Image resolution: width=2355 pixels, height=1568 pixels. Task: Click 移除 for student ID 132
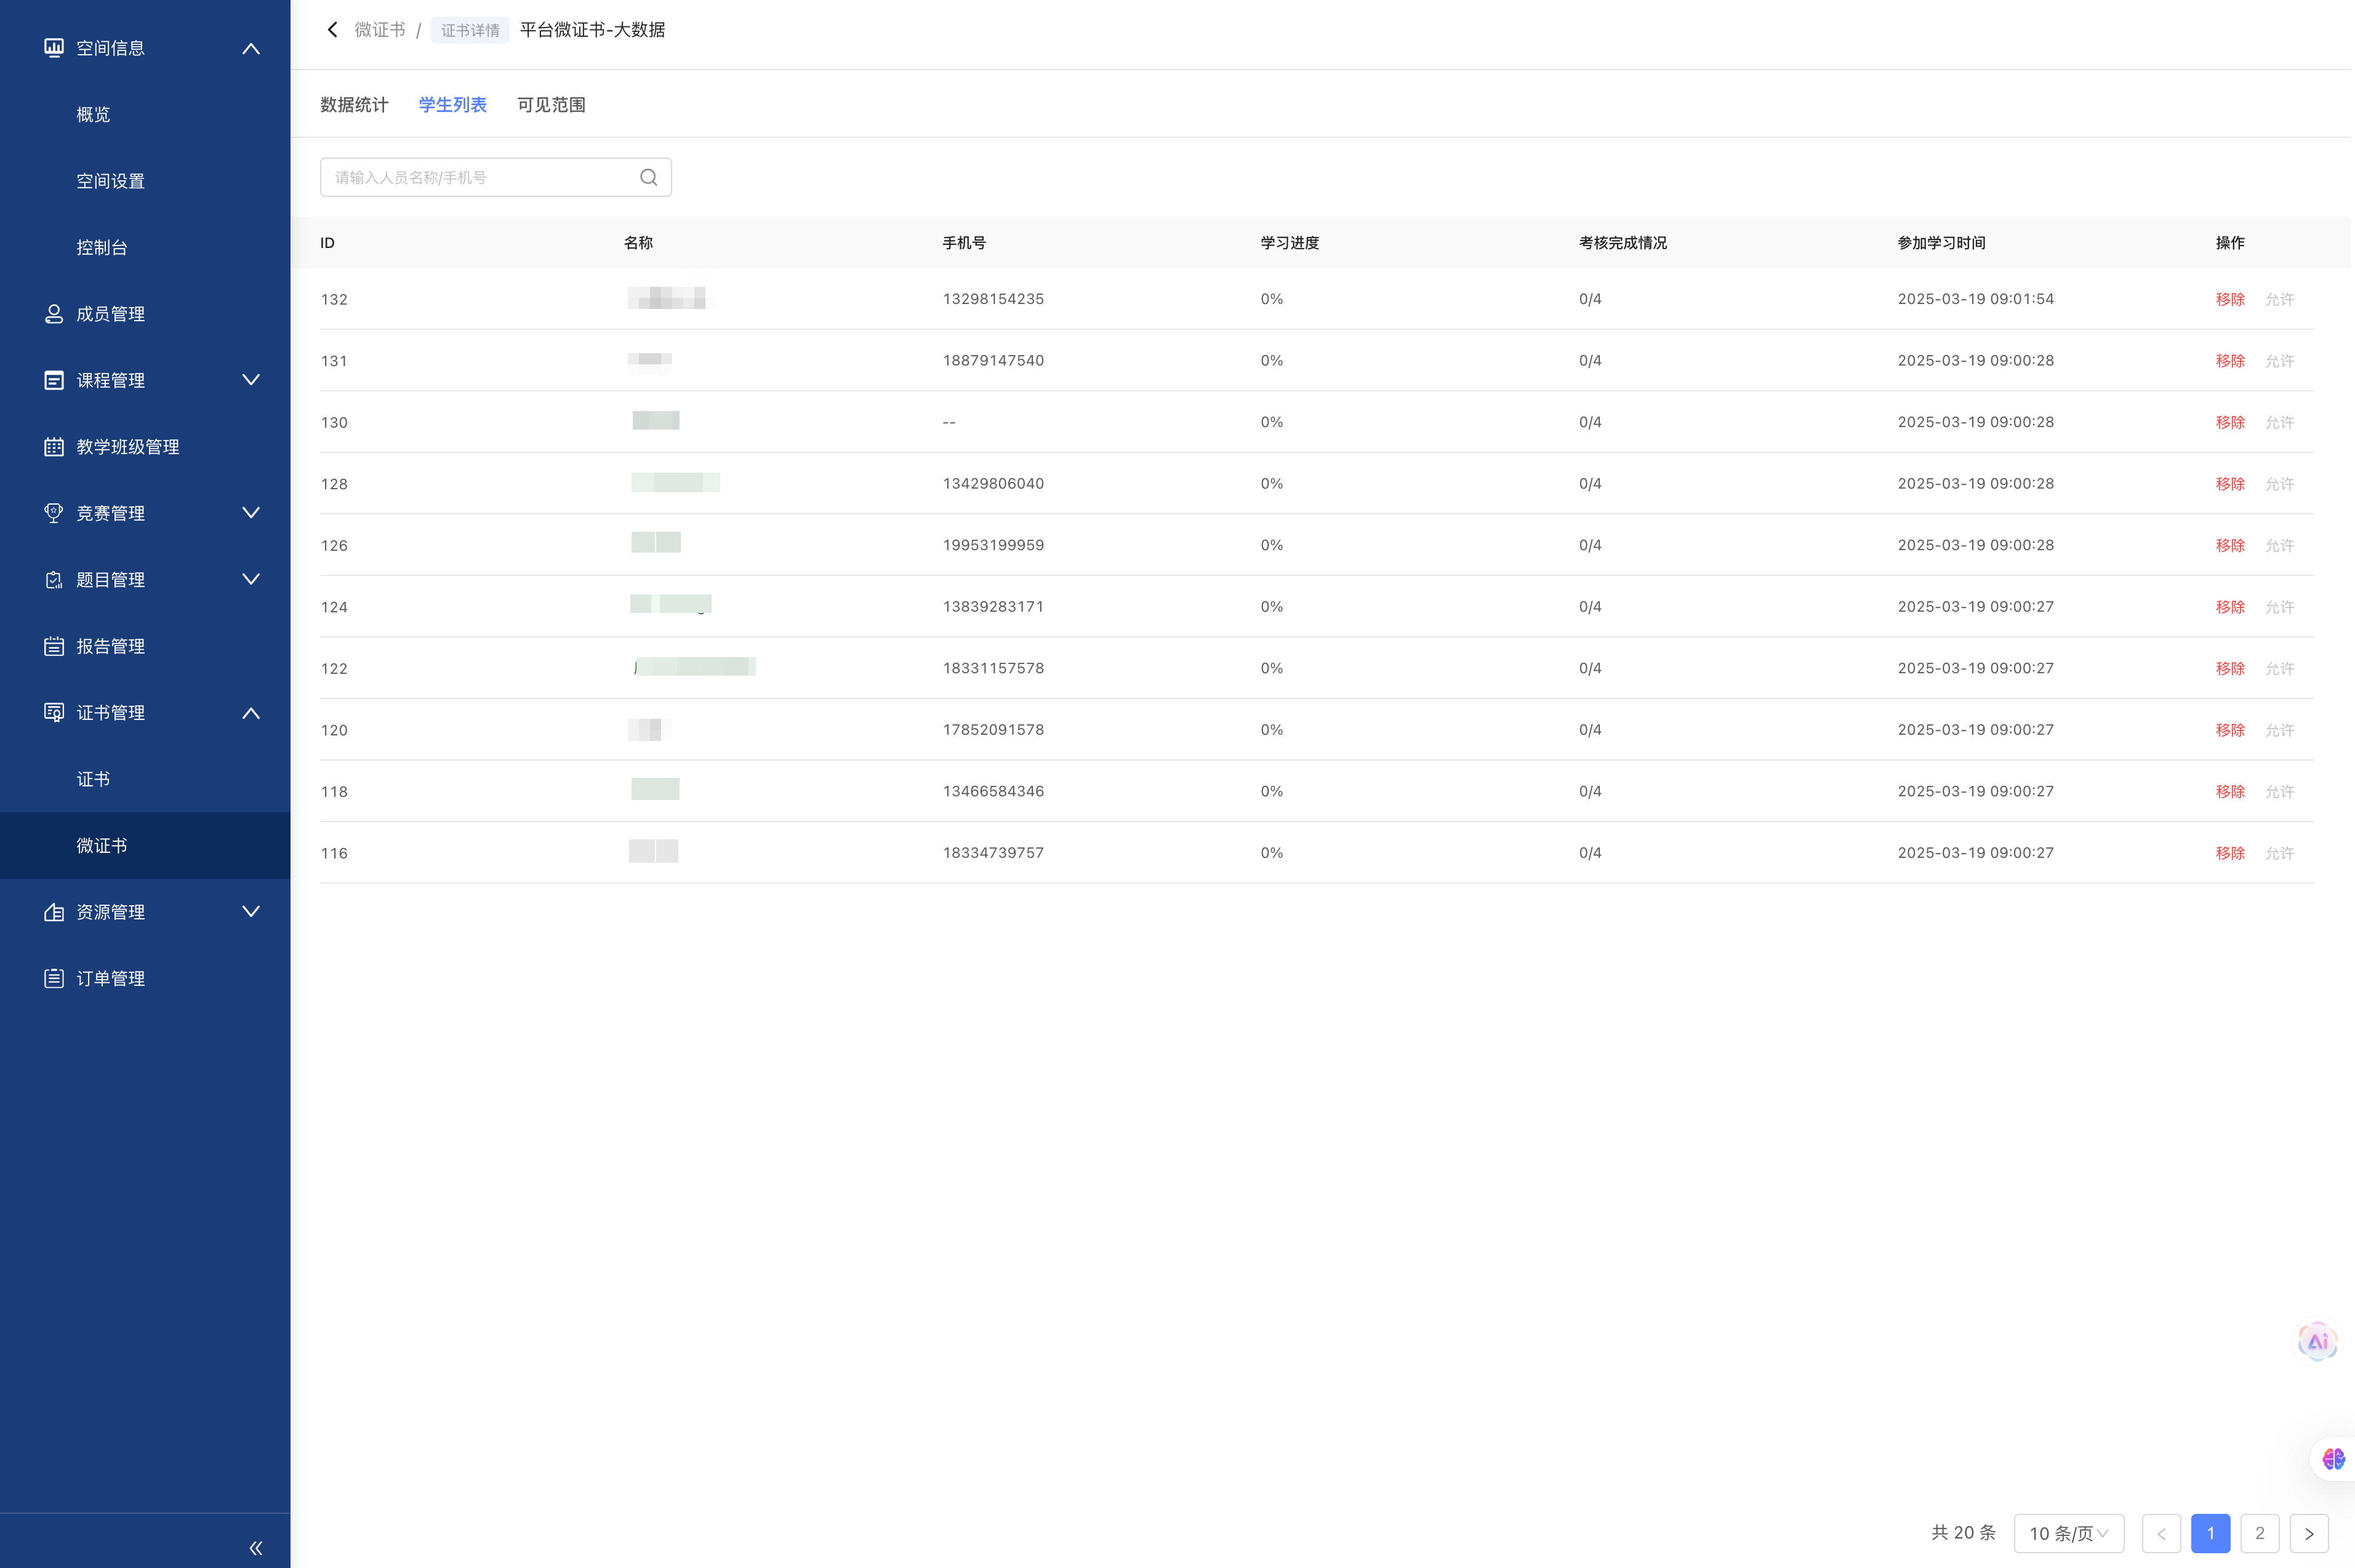click(x=2229, y=299)
